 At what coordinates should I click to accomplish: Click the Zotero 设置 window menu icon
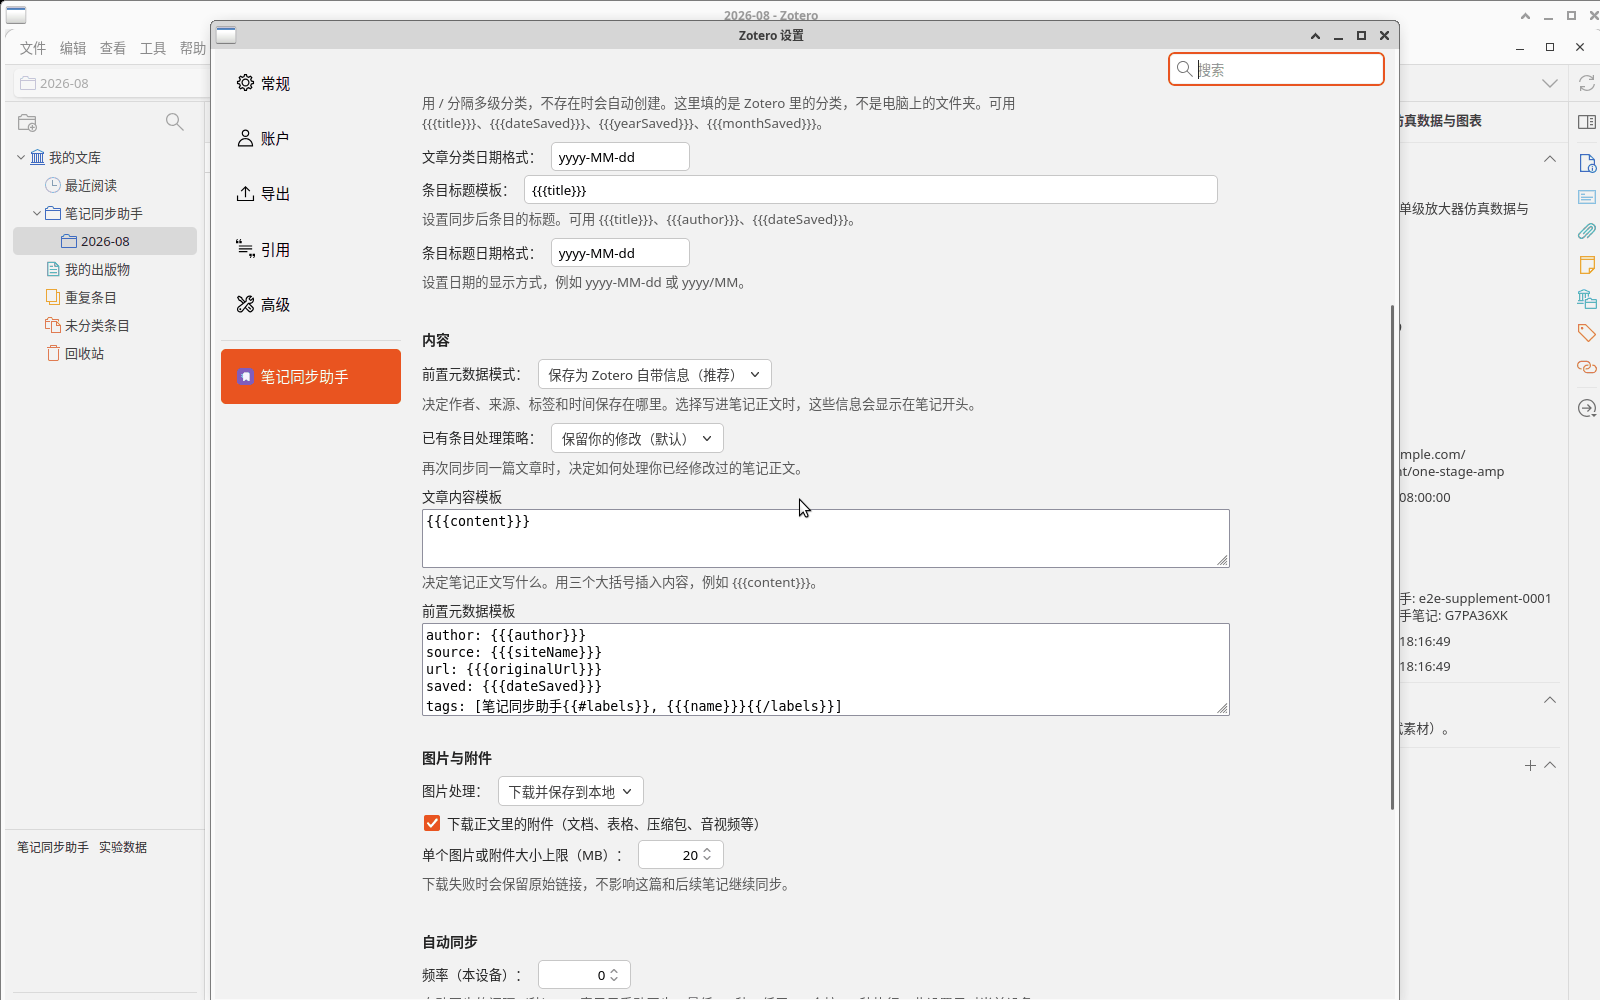pyautogui.click(x=226, y=35)
